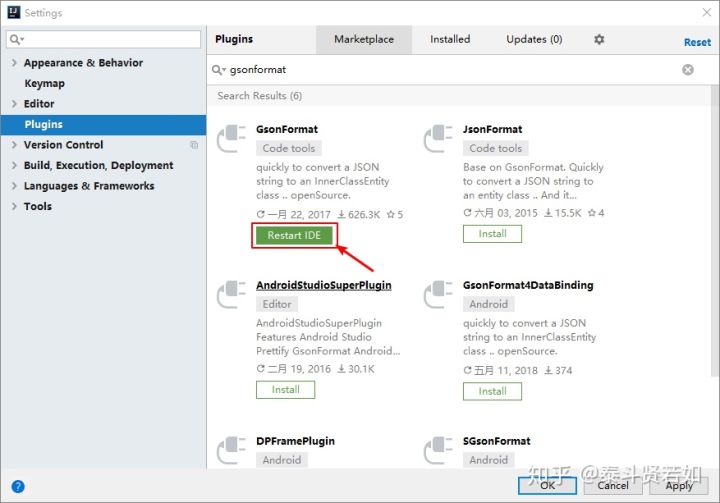The width and height of the screenshot is (720, 503).
Task: Open the SGsonFormat plugin title
Action: (496, 441)
